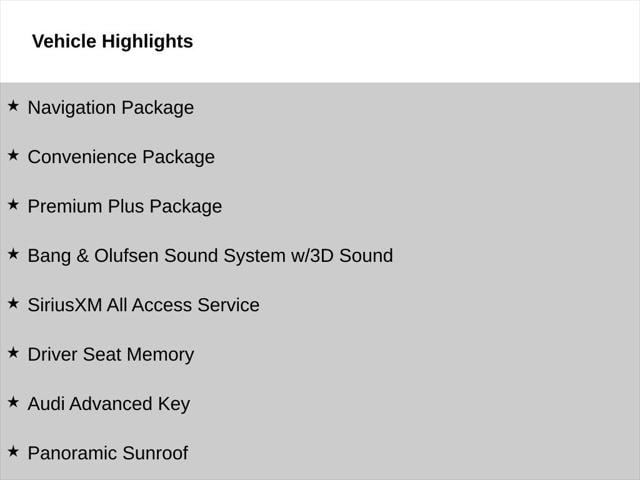Select the Premium Plus Package star bullet
This screenshot has width=640, height=480.
(13, 204)
